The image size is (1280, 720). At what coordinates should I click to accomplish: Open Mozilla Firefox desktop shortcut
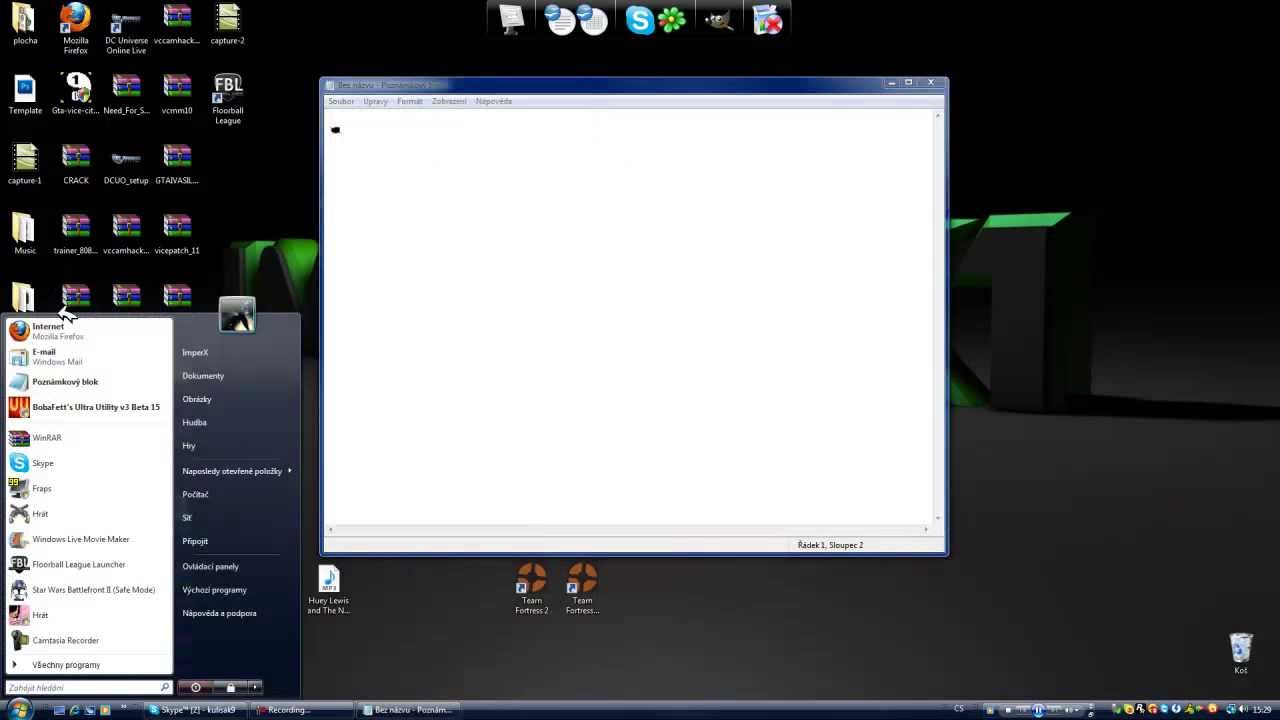(76, 29)
